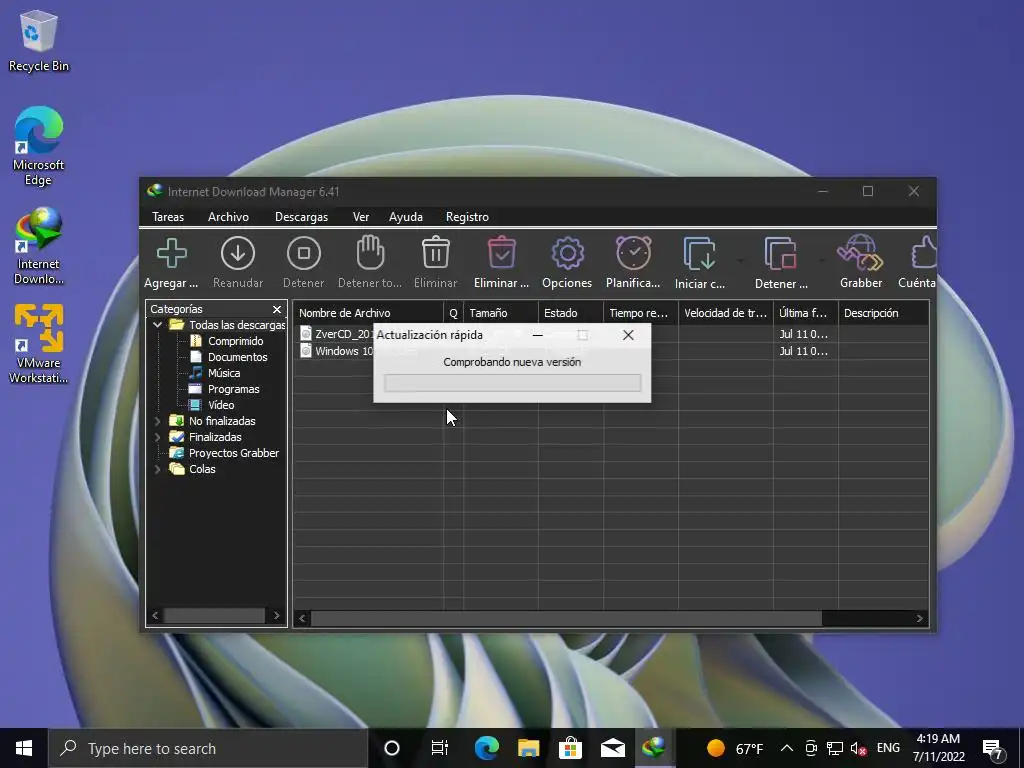Click the update check progress bar

point(513,383)
